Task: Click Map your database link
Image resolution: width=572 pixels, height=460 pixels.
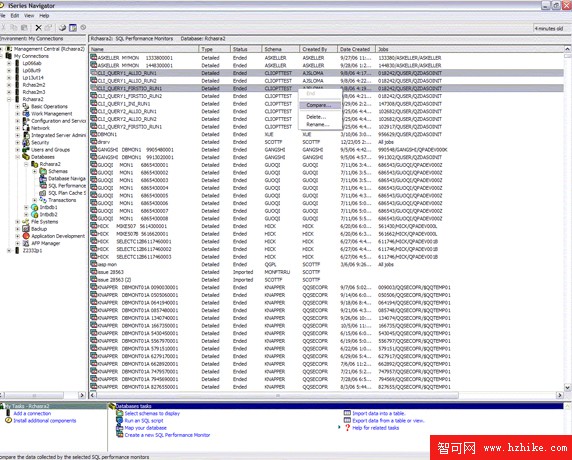Action: [x=146, y=428]
